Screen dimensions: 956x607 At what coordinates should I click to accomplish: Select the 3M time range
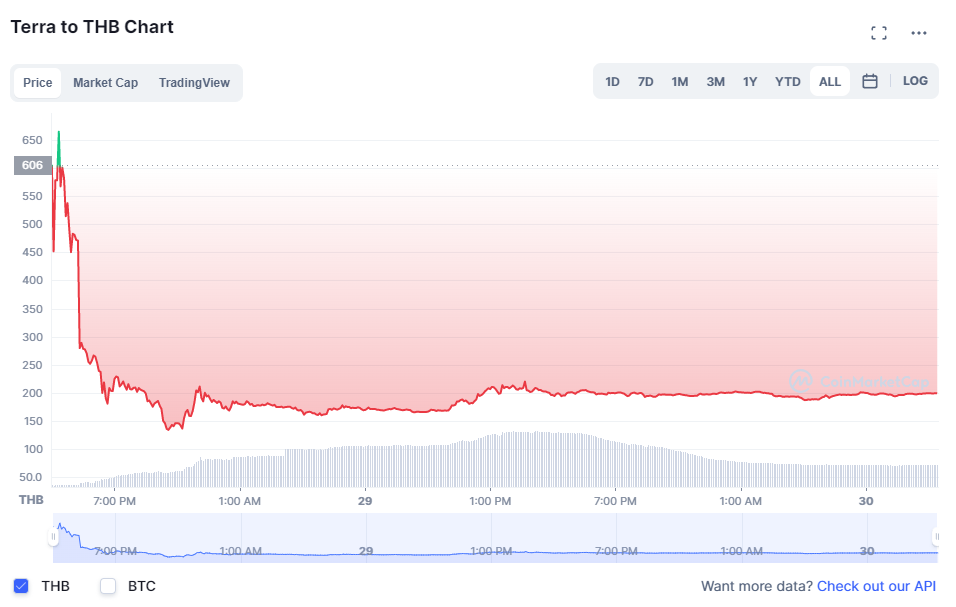tap(716, 82)
